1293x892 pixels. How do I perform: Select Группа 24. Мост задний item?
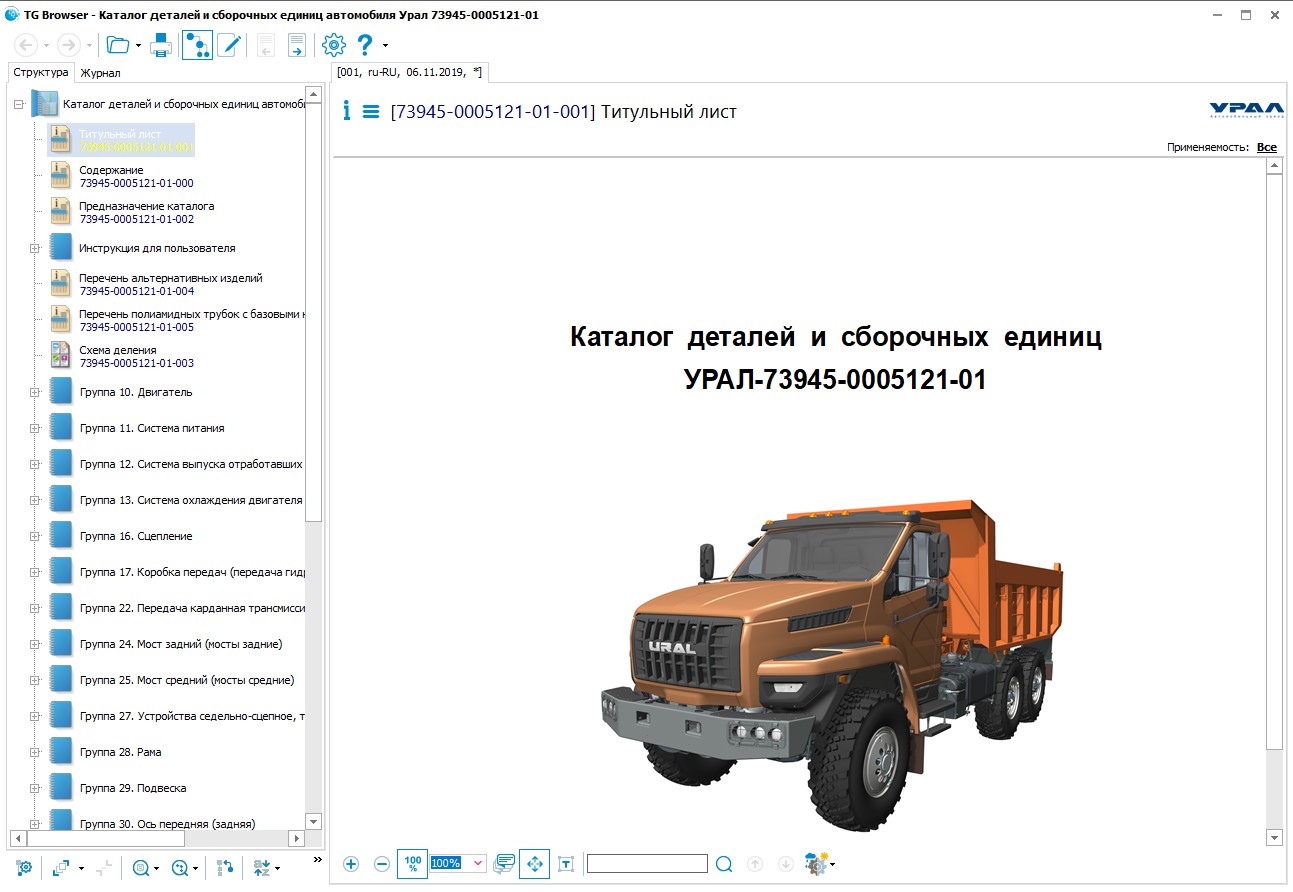pos(181,644)
